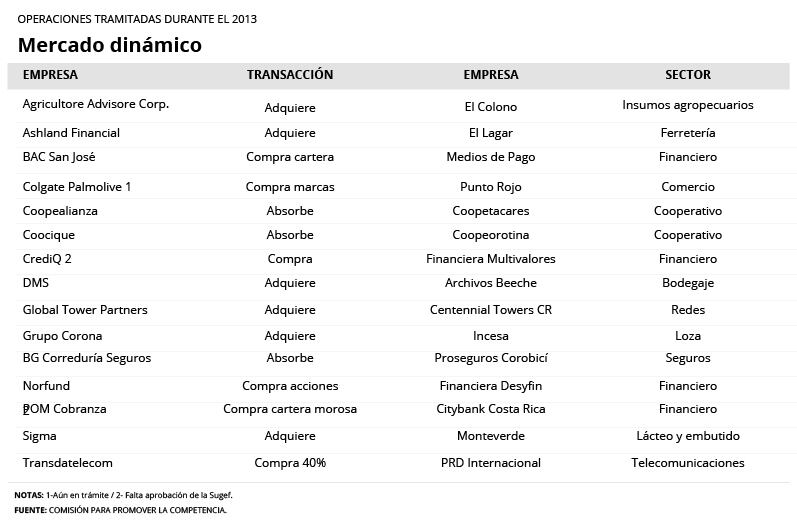Screen dimensions: 797x526
Task: Click the Ashland Financial row name
Action: [x=71, y=133]
